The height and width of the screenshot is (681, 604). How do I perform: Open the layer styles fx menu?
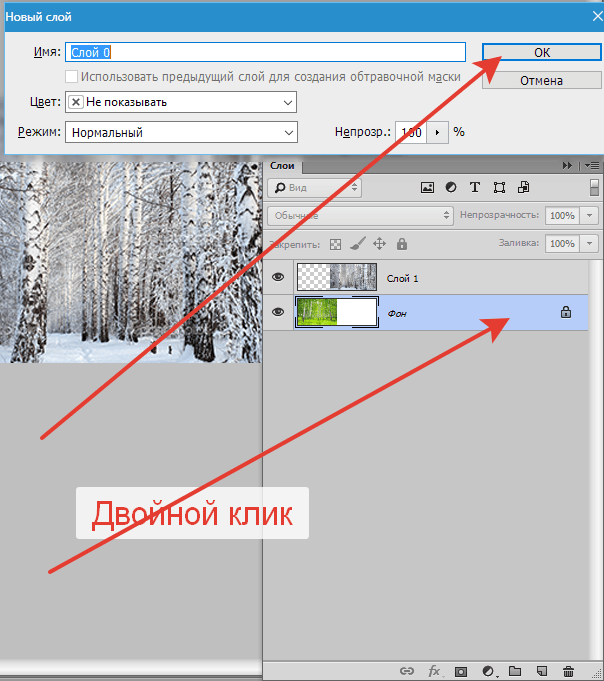[x=435, y=671]
